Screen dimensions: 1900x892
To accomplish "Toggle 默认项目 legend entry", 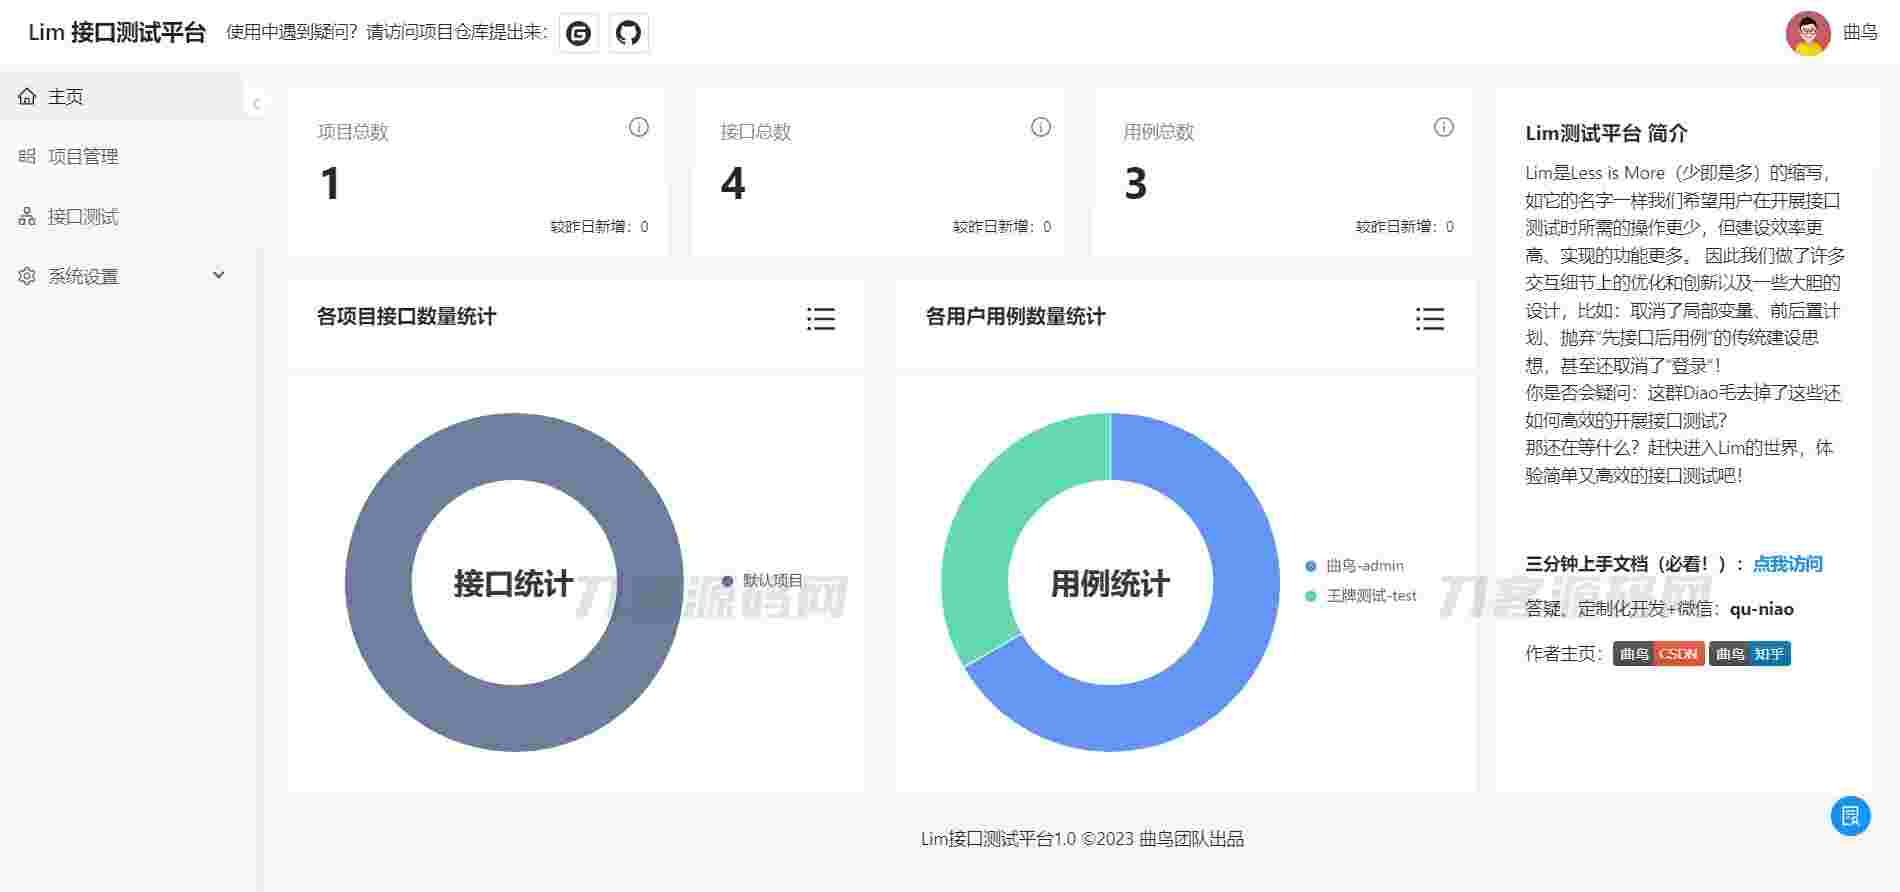I will point(762,581).
